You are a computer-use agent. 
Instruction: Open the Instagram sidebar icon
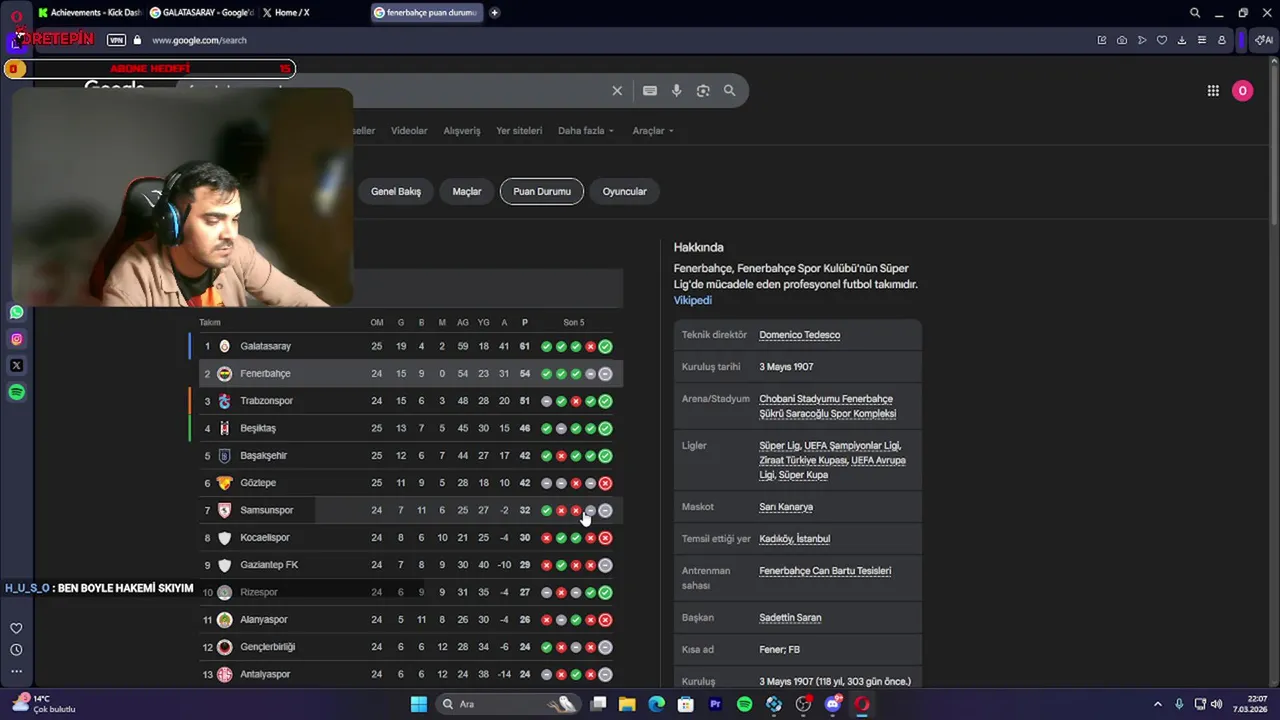[x=16, y=339]
